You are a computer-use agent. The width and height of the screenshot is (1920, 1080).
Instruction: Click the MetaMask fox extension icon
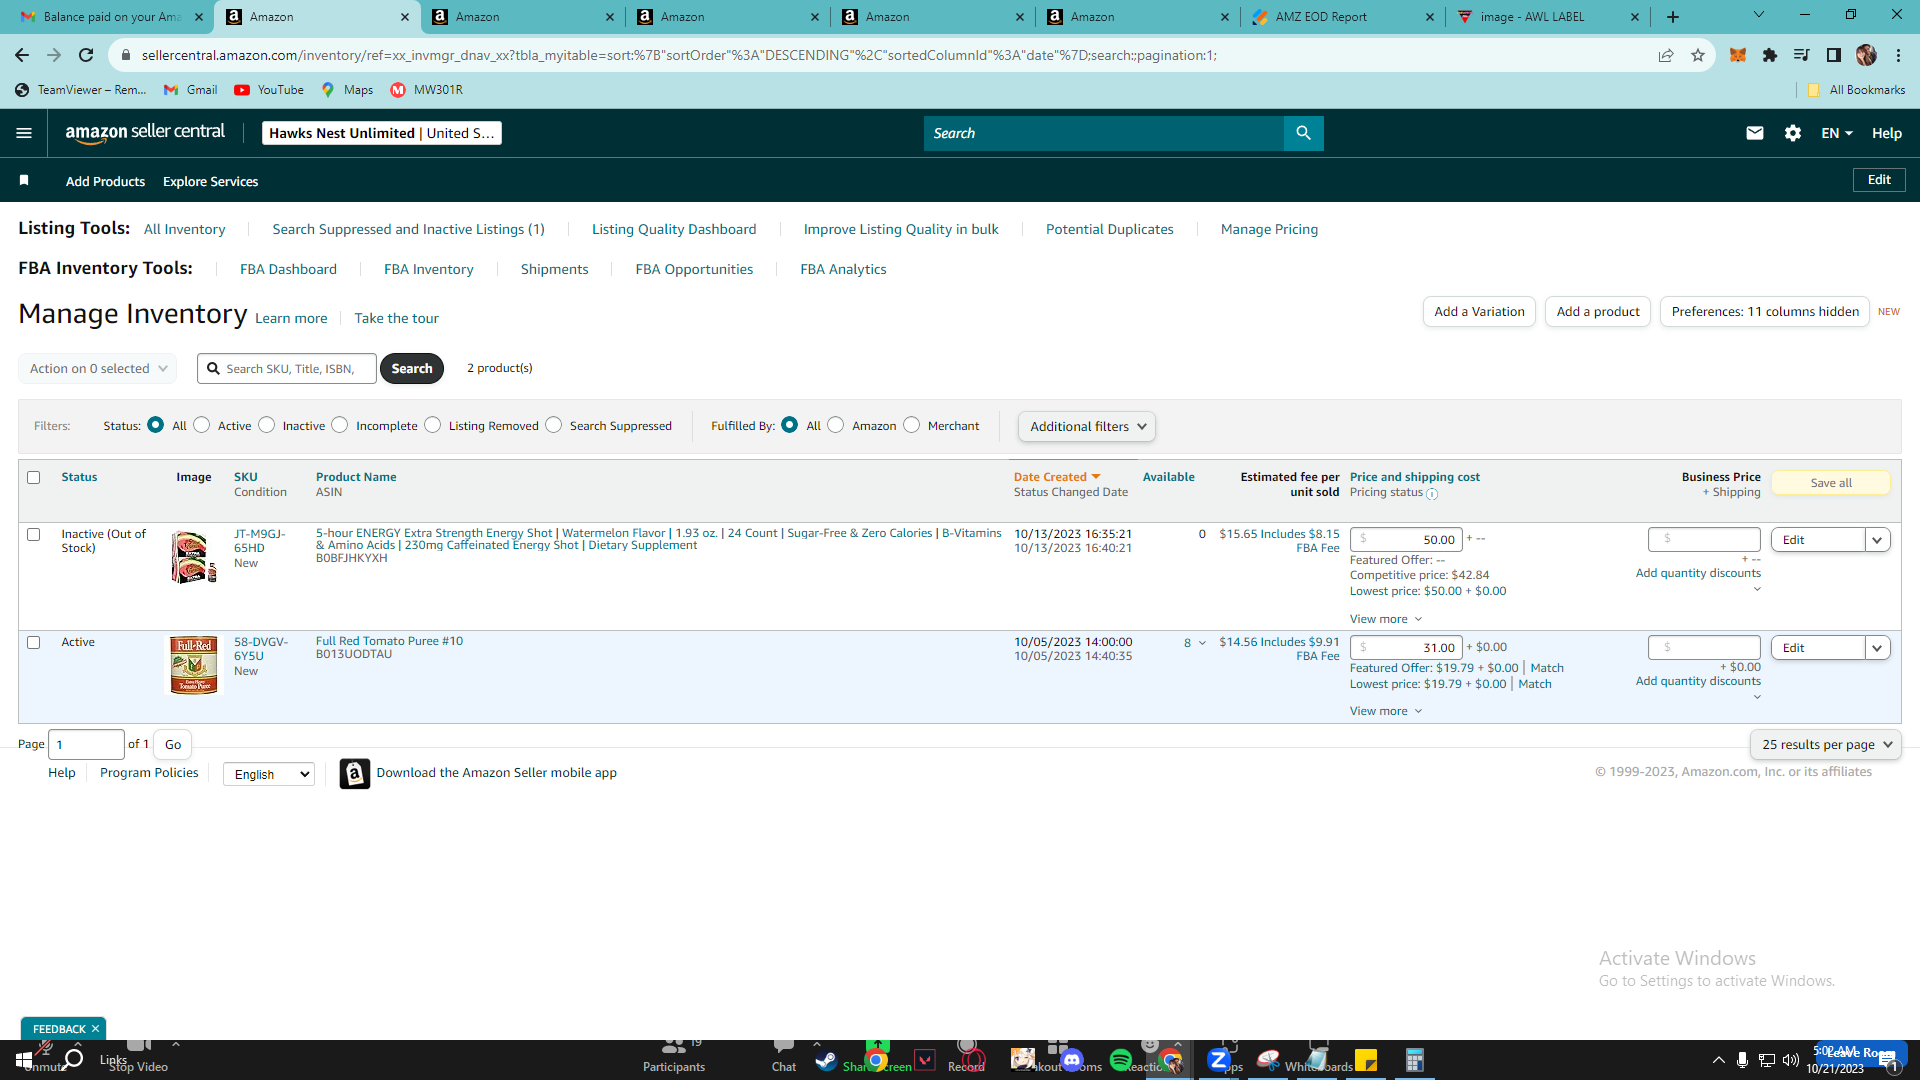(x=1738, y=55)
